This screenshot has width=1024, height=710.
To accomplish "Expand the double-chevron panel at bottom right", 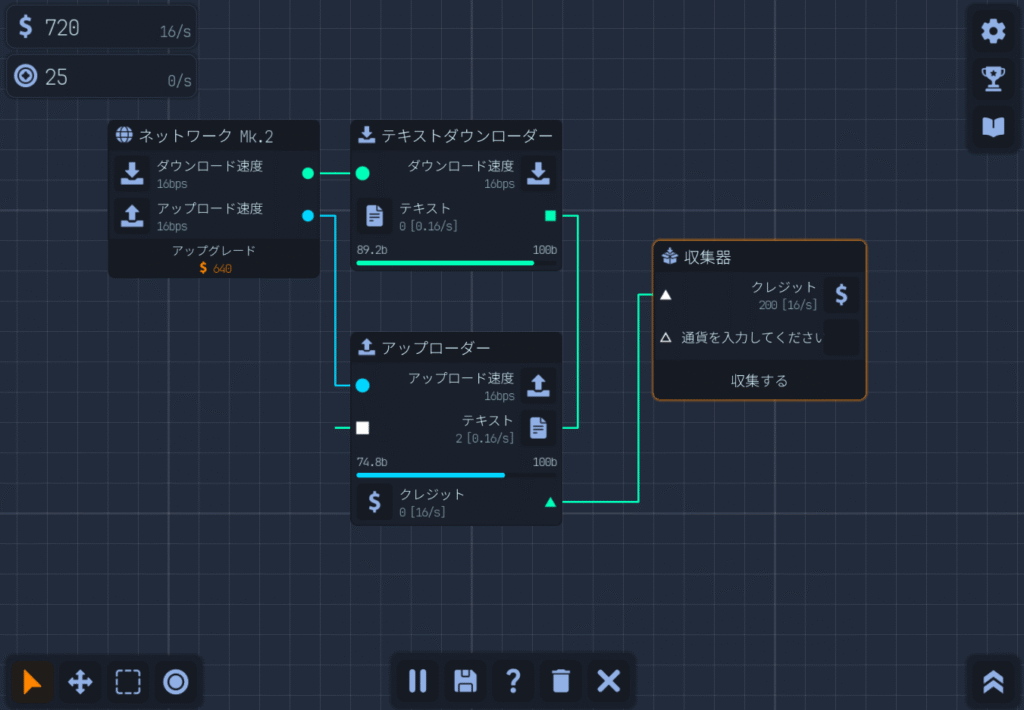I will pyautogui.click(x=993, y=681).
